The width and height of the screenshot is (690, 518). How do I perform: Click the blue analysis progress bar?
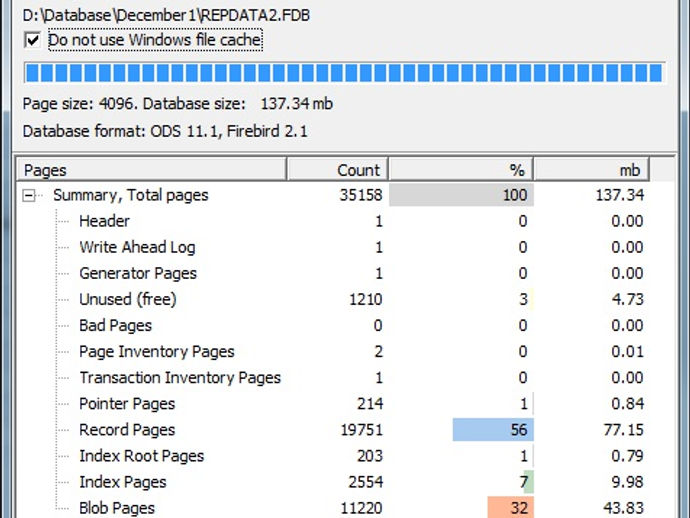pos(344,73)
